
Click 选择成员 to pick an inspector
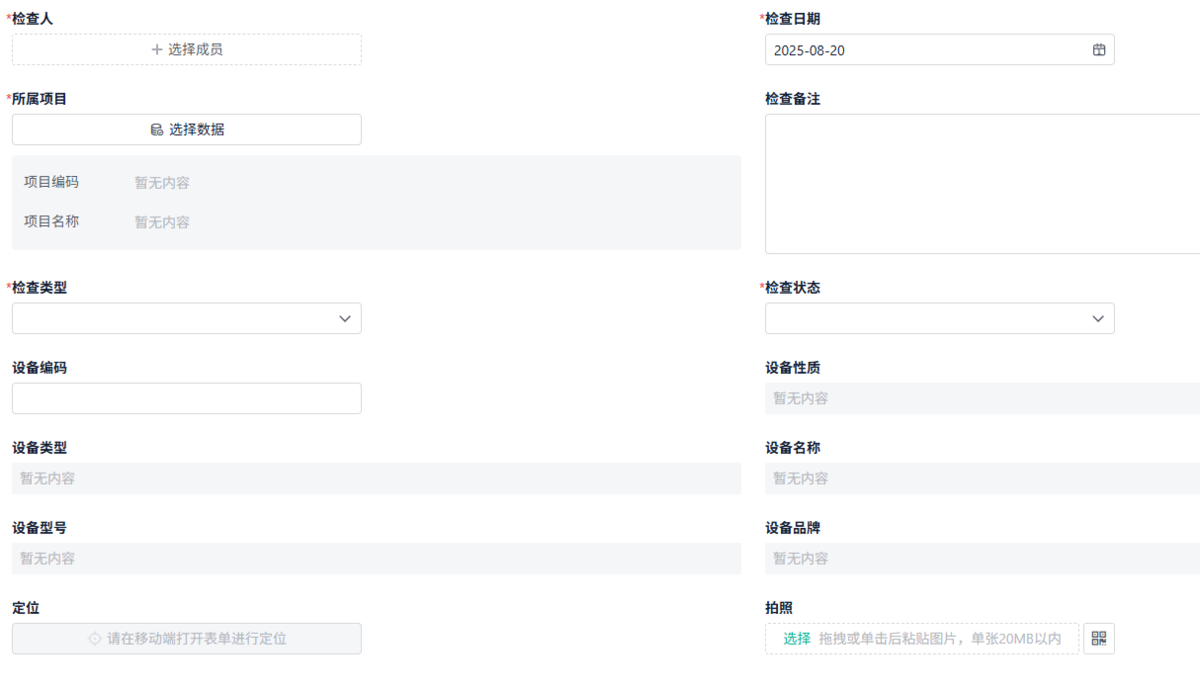coord(186,49)
